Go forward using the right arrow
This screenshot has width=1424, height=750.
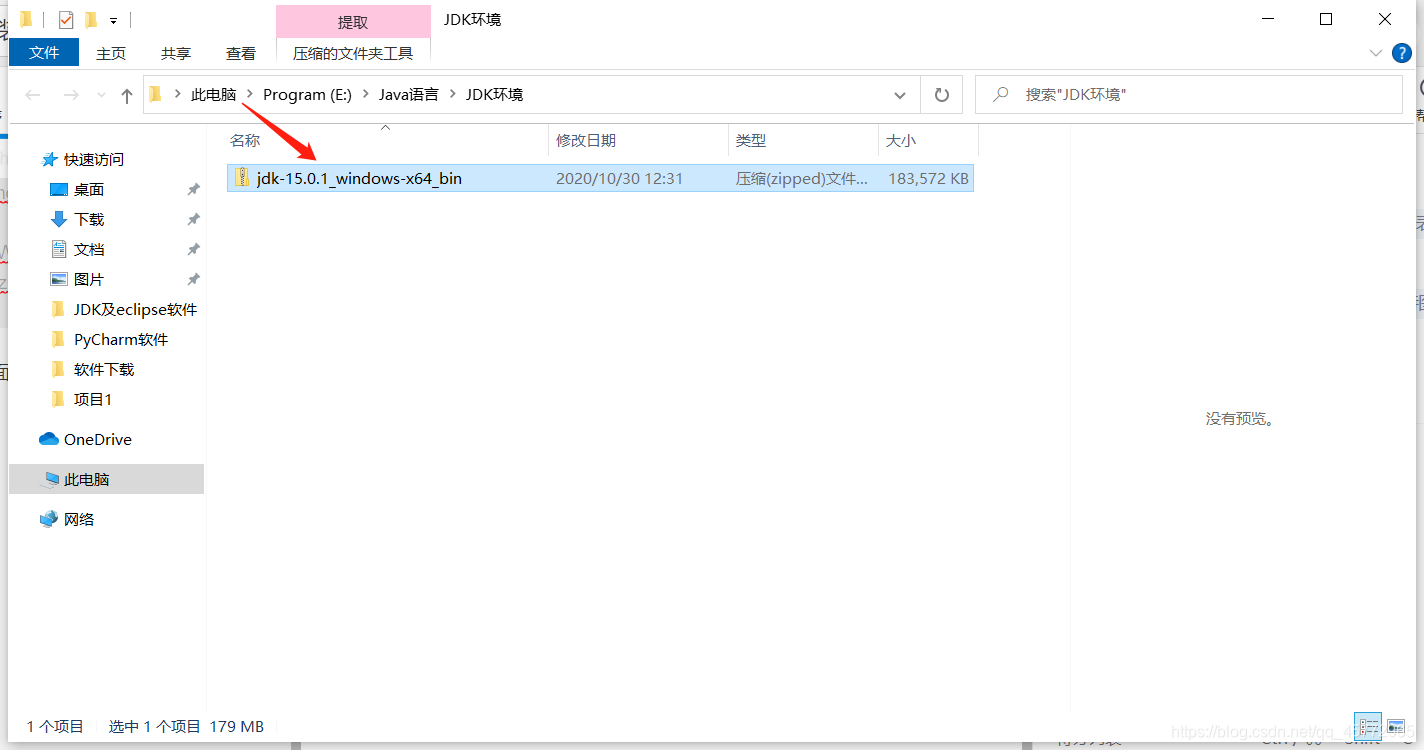[71, 95]
